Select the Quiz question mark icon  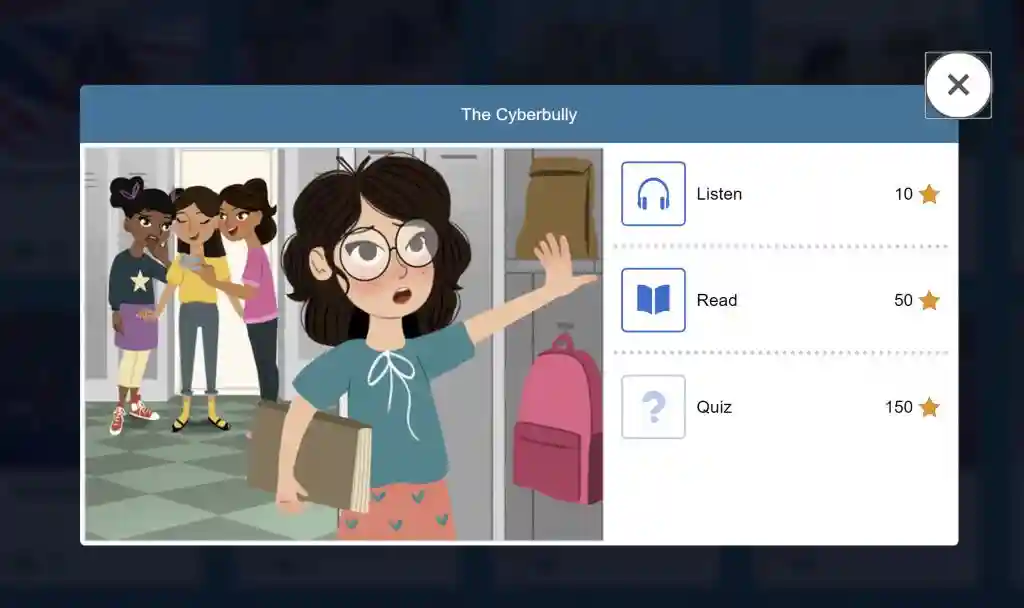click(653, 406)
